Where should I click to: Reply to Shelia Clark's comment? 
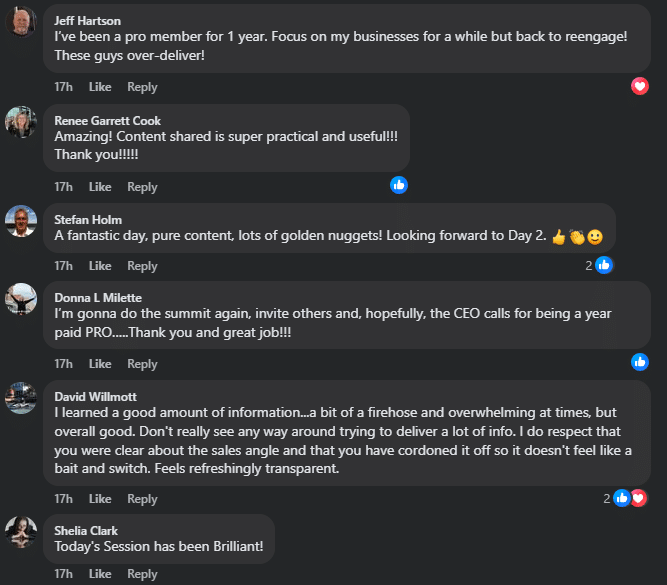click(x=142, y=574)
